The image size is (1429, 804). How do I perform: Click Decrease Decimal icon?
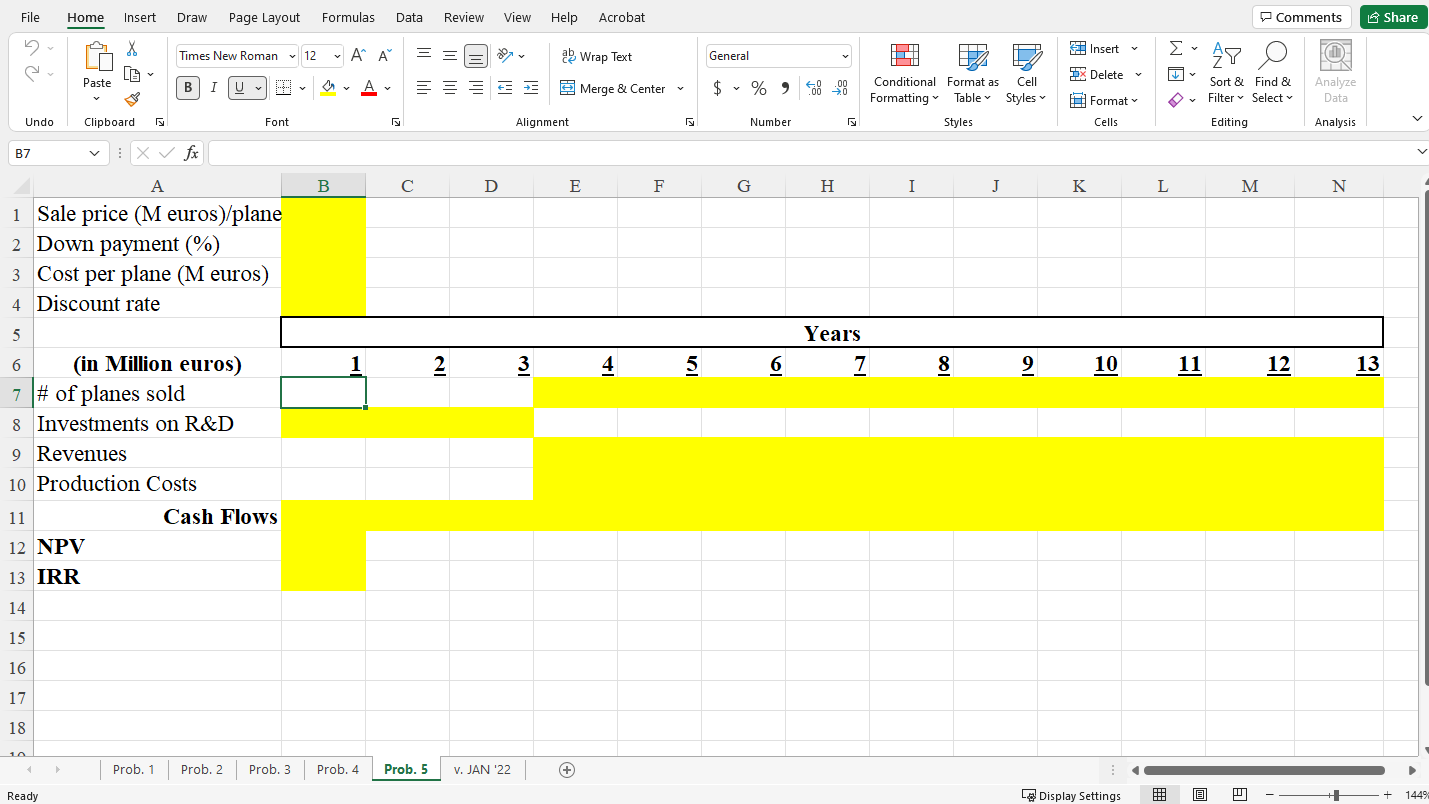(840, 88)
